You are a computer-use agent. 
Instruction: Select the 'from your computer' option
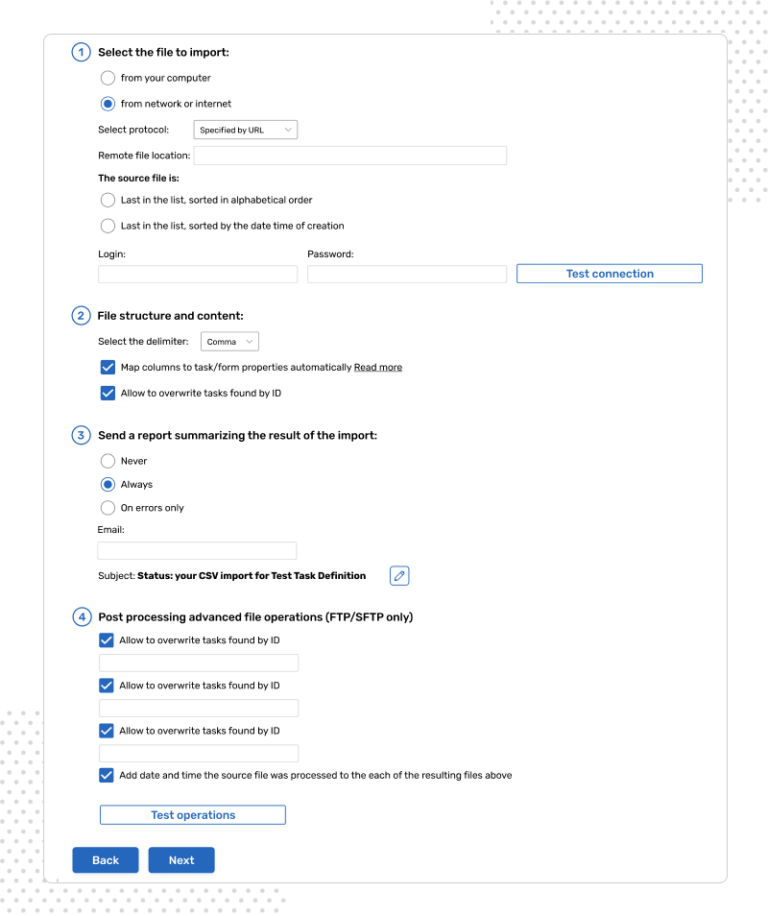tap(107, 77)
